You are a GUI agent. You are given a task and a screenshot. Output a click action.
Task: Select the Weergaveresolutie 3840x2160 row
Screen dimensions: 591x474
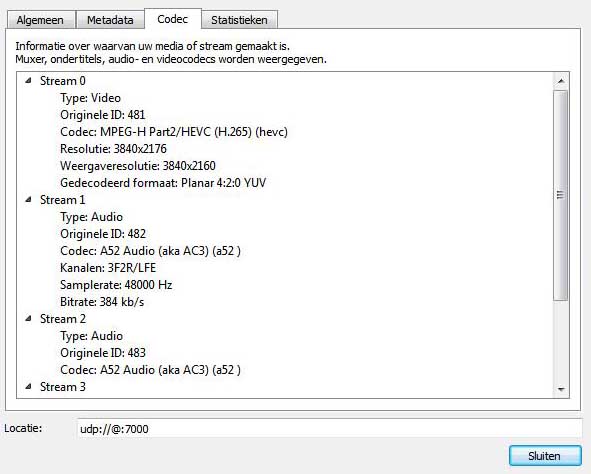pos(138,166)
